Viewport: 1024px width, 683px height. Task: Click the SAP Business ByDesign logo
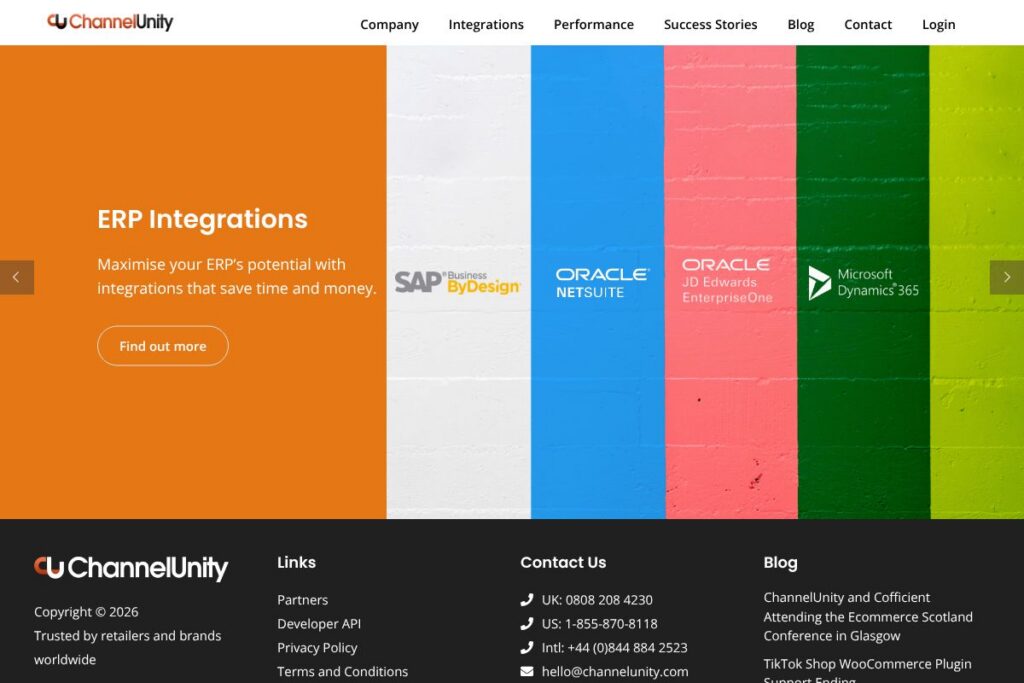(x=457, y=282)
